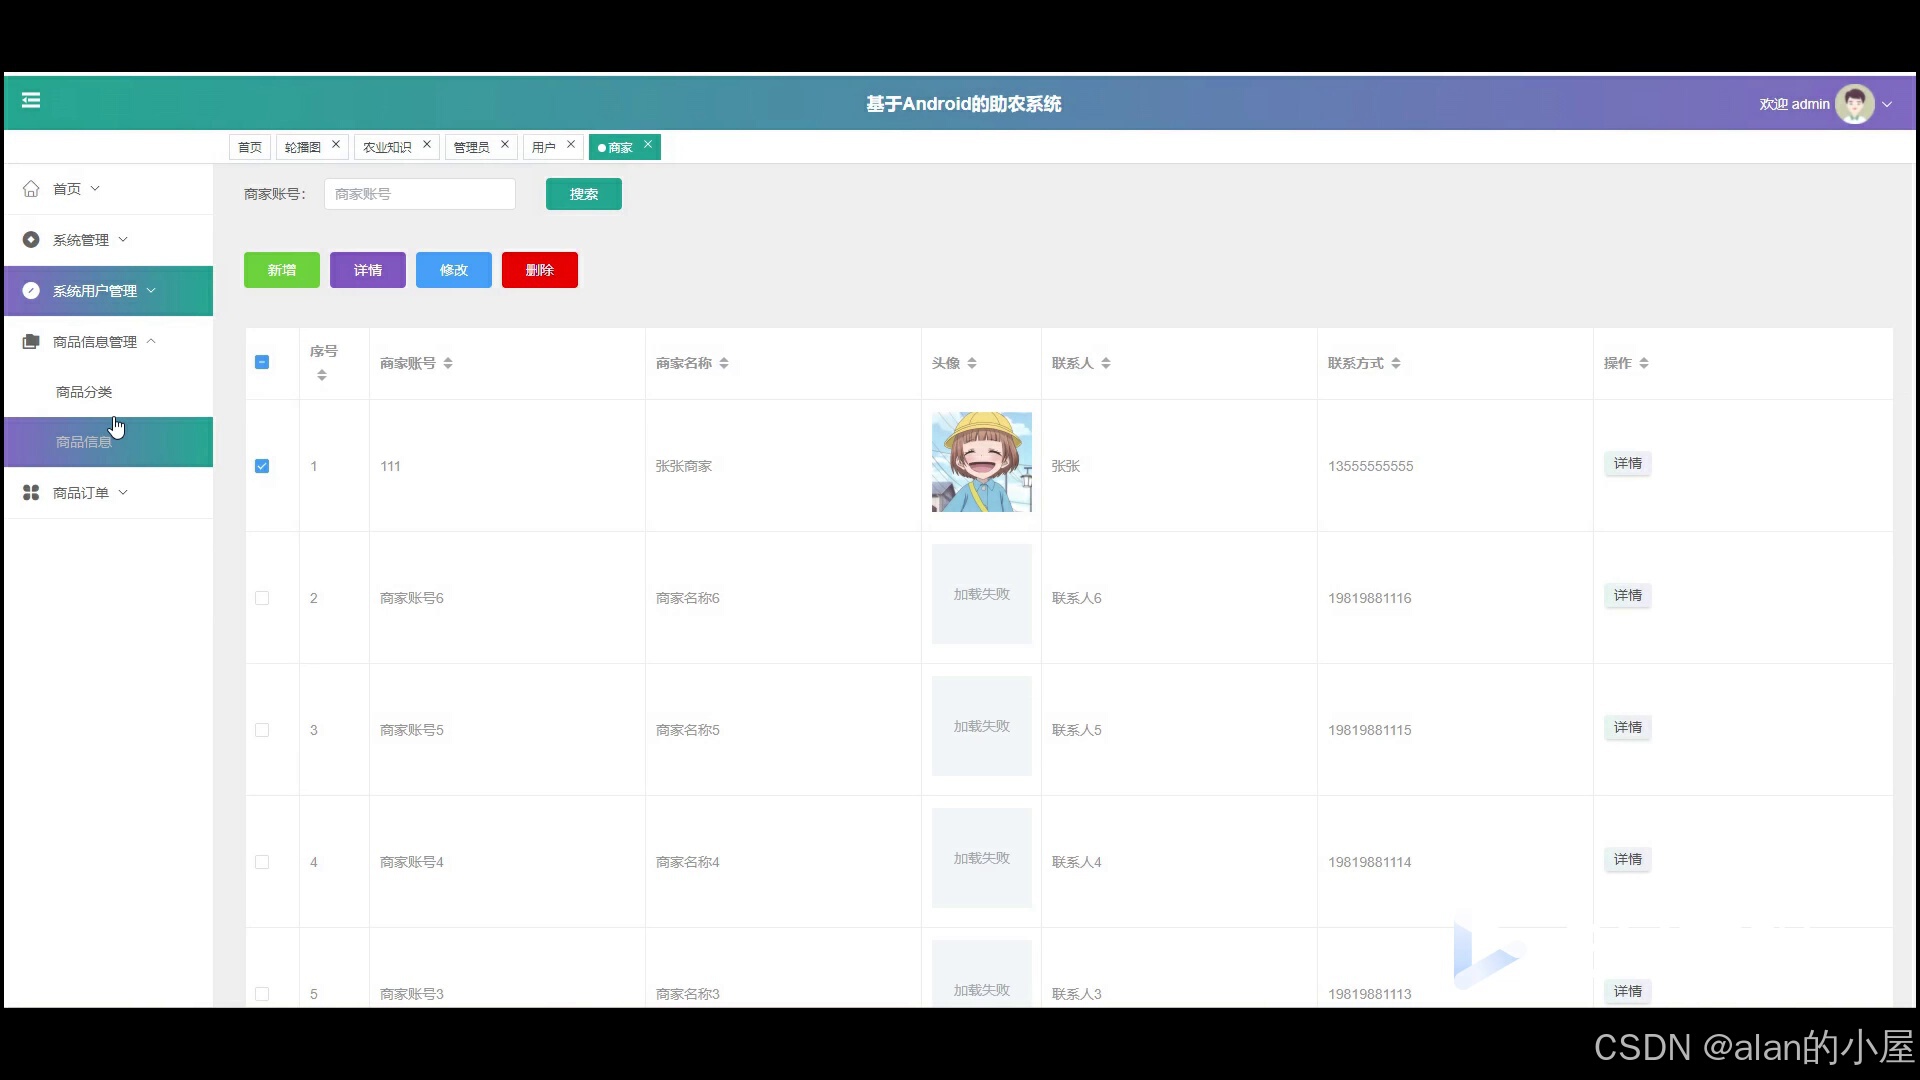
Task: Expand the 系统管理 menu chevron
Action: [x=123, y=240]
